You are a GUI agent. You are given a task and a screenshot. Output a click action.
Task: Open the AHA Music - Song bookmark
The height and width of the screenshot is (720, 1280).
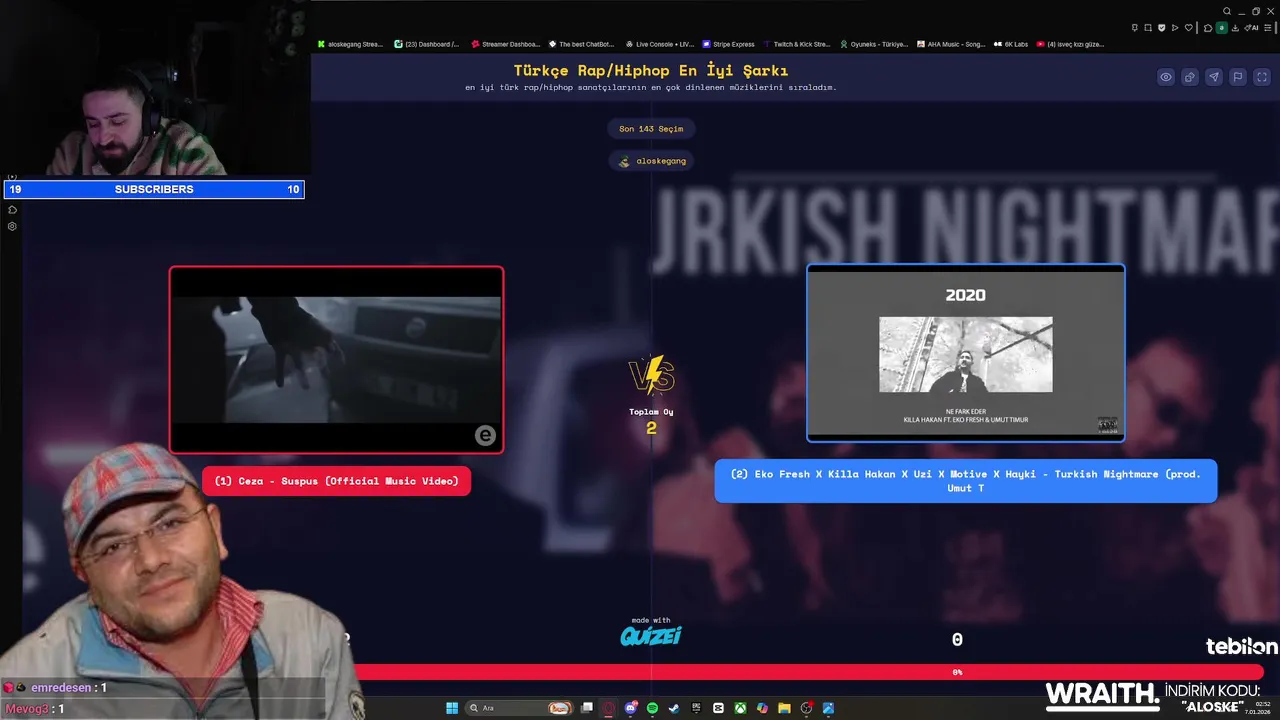click(951, 44)
